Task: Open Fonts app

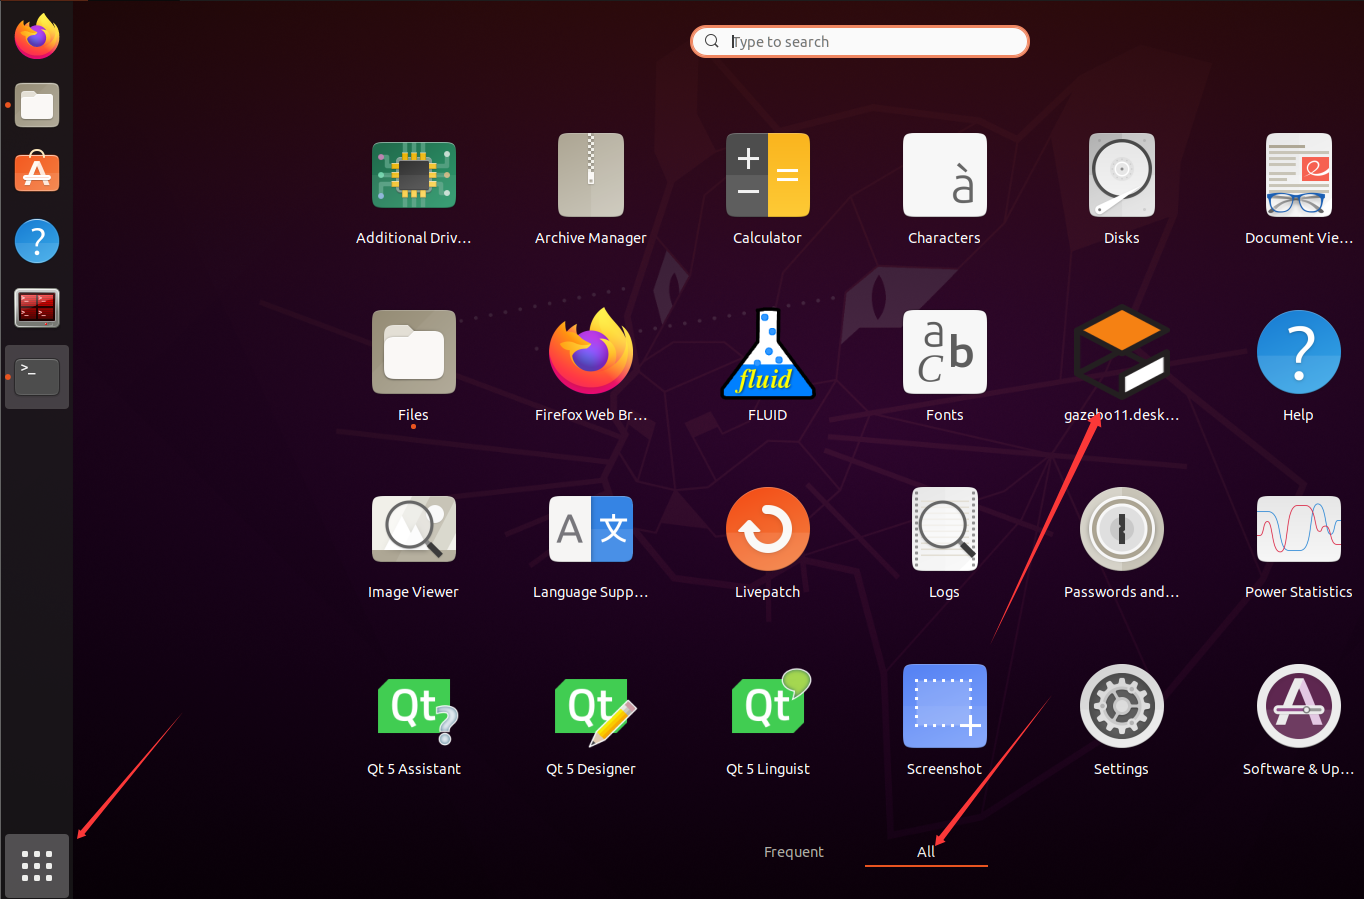Action: [x=945, y=352]
